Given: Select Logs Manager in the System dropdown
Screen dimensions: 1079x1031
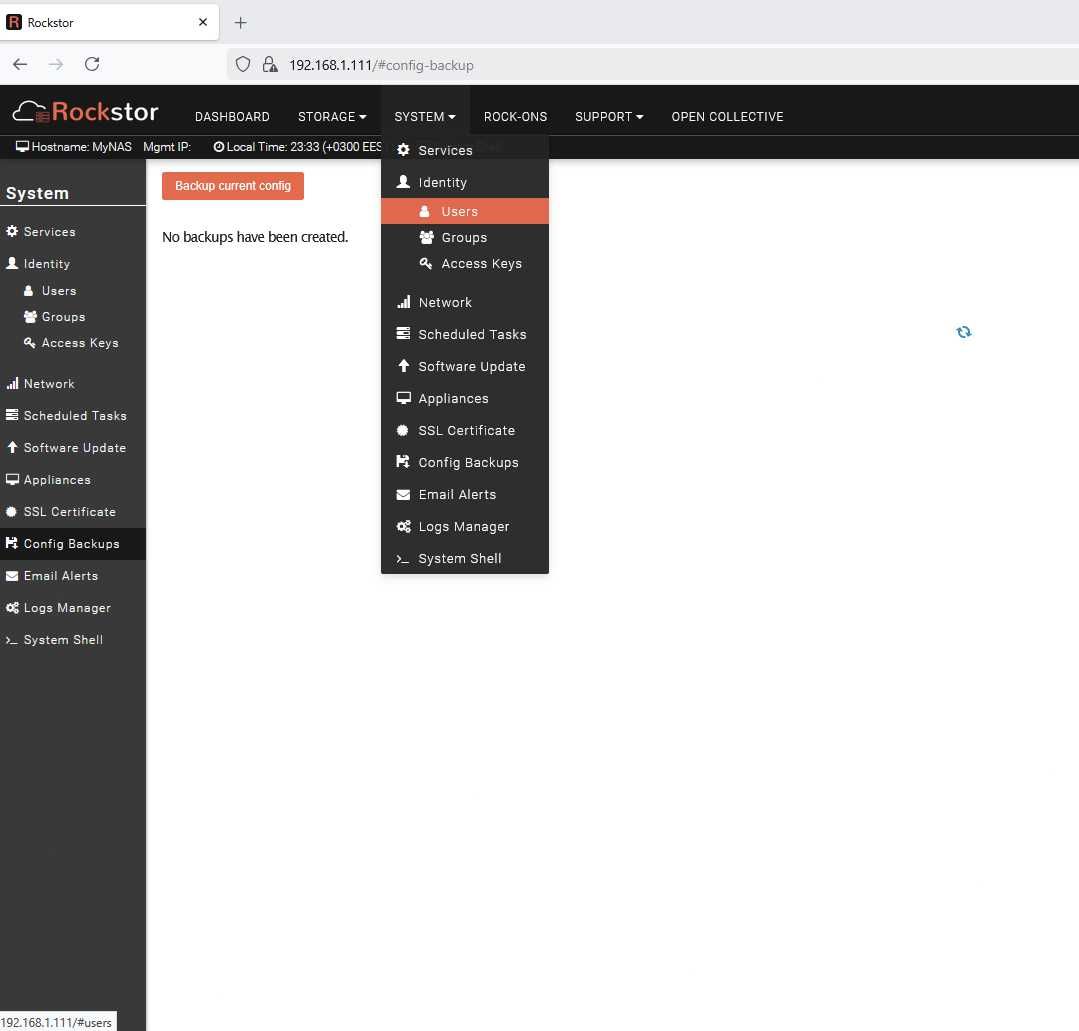Looking at the screenshot, I should pyautogui.click(x=464, y=527).
